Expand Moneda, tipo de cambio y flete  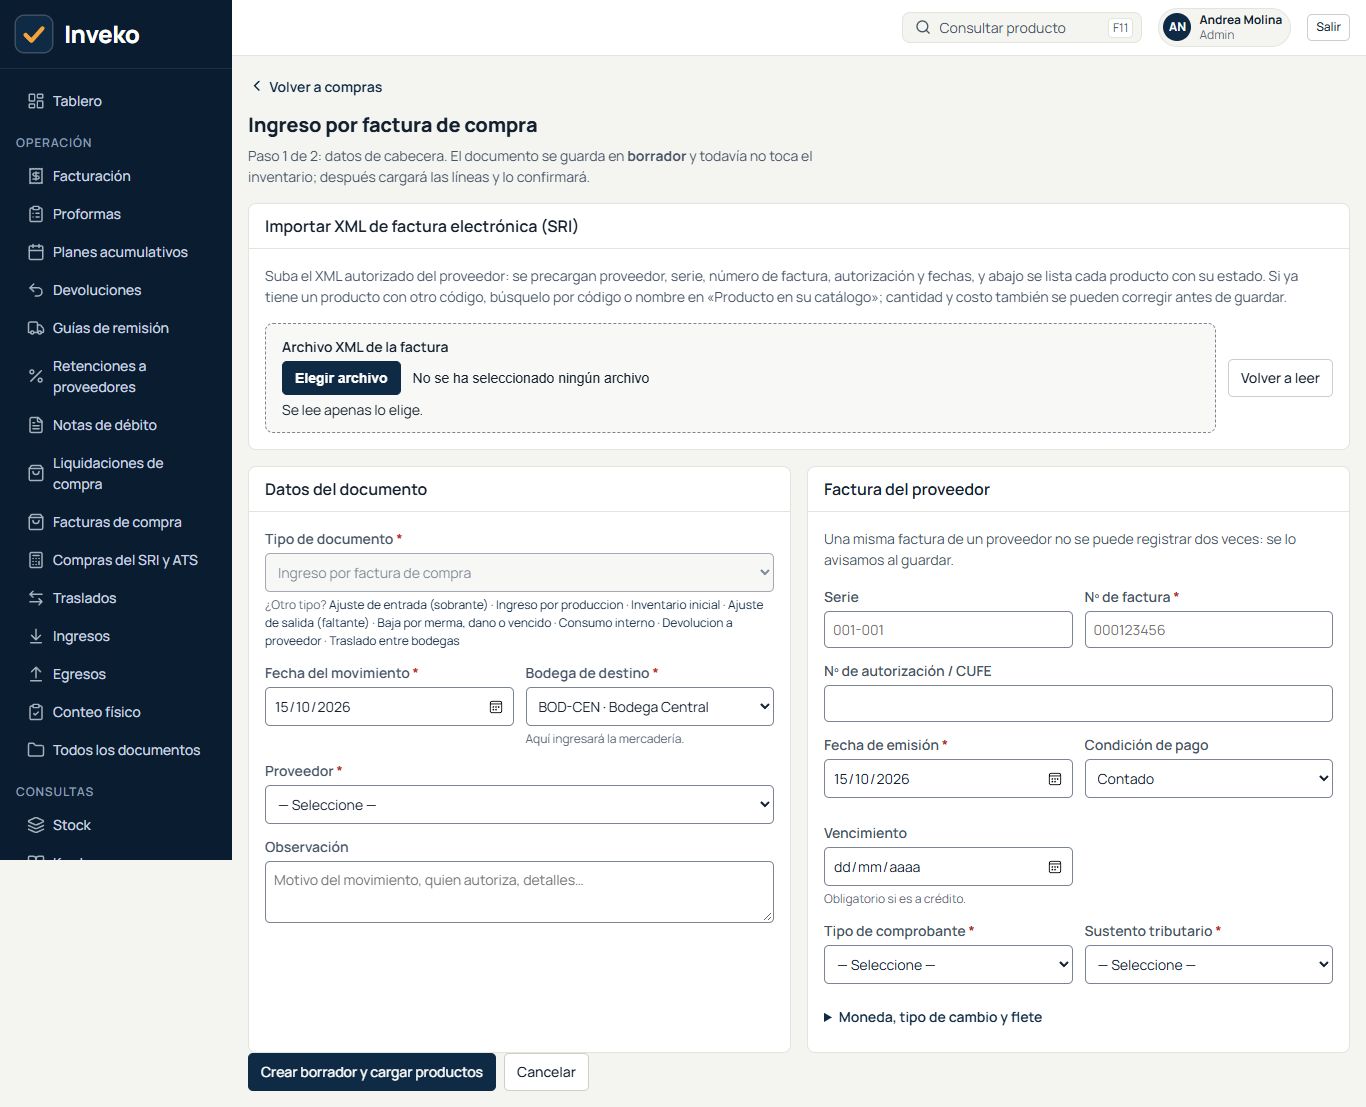click(933, 1017)
